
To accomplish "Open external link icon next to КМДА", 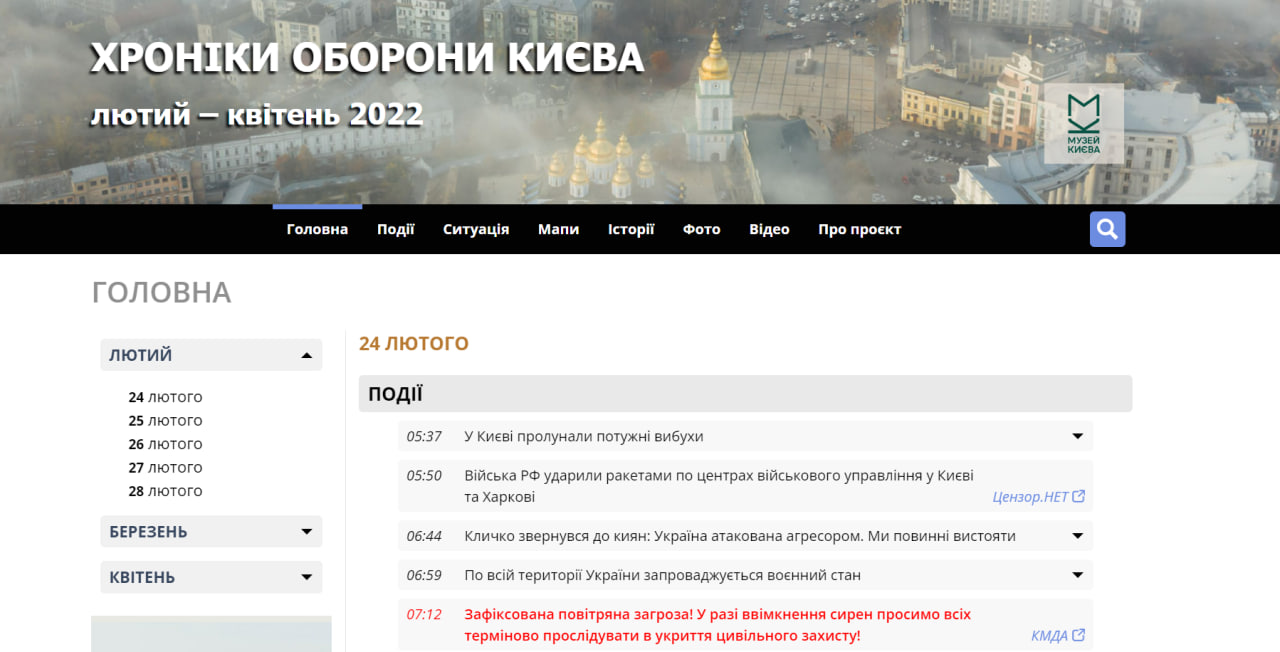I will click(x=1079, y=636).
